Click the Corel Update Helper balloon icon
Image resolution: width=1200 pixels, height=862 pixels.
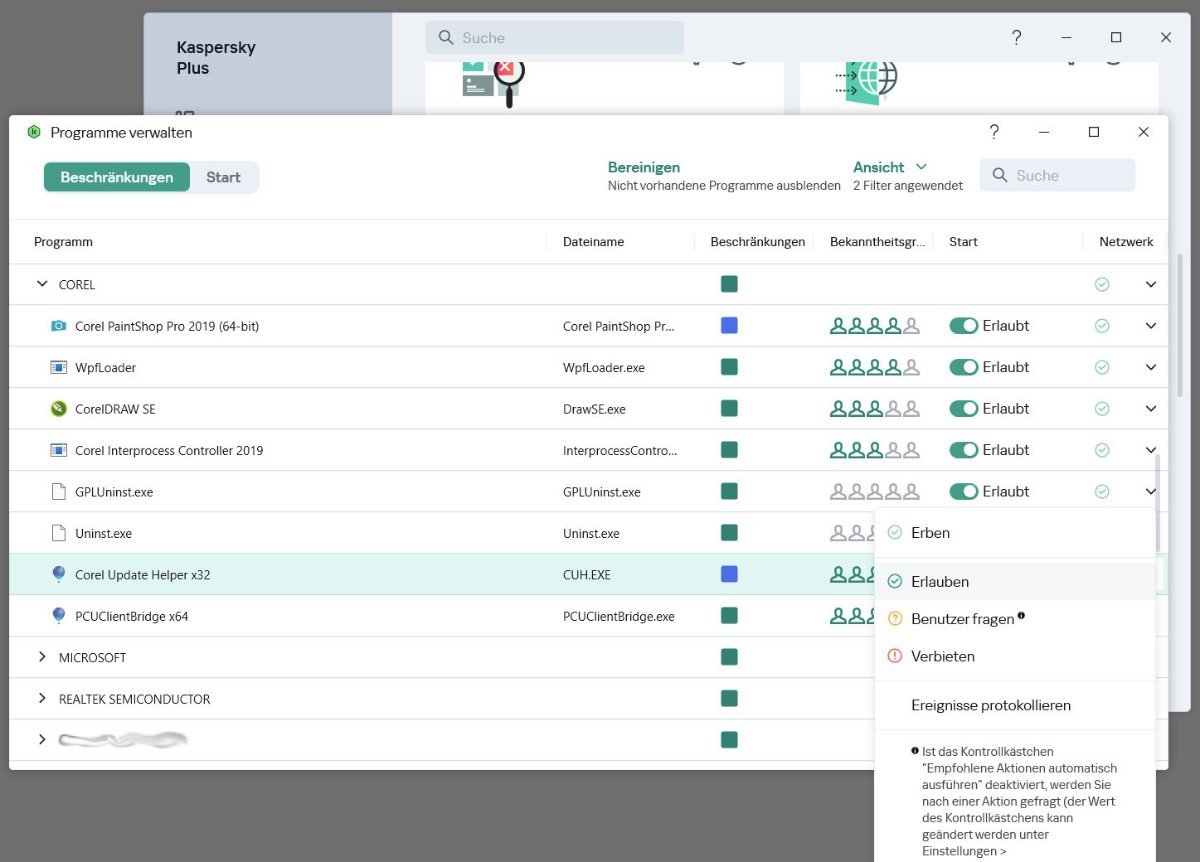58,575
